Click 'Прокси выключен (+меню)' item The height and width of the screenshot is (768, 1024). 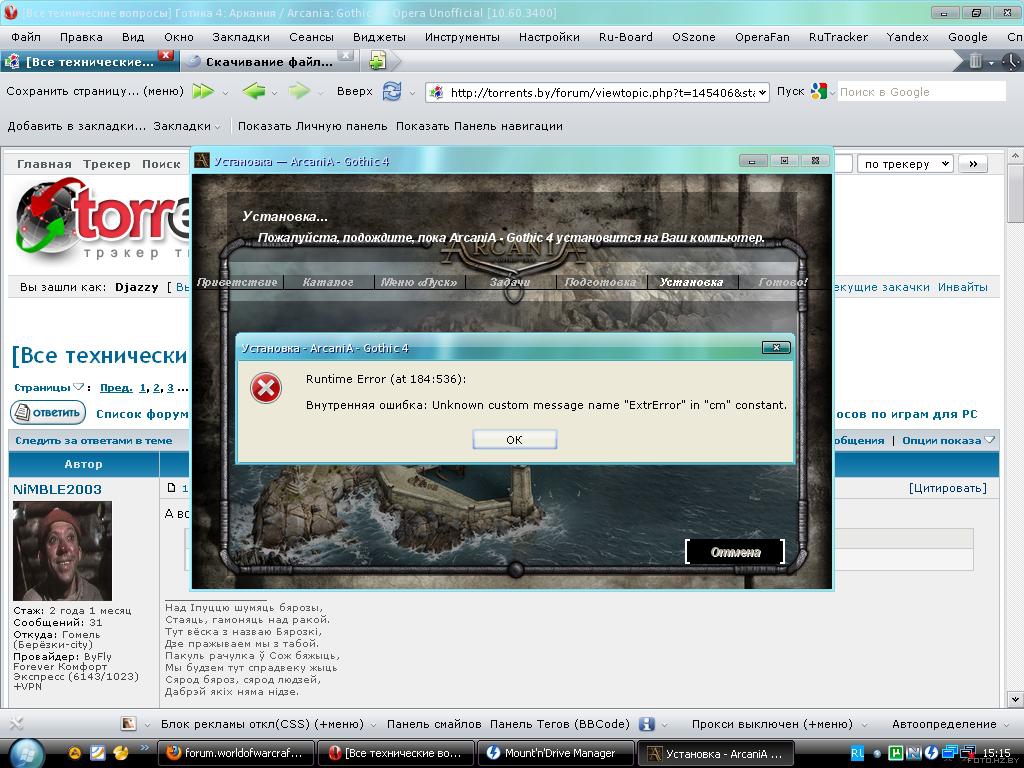[772, 724]
